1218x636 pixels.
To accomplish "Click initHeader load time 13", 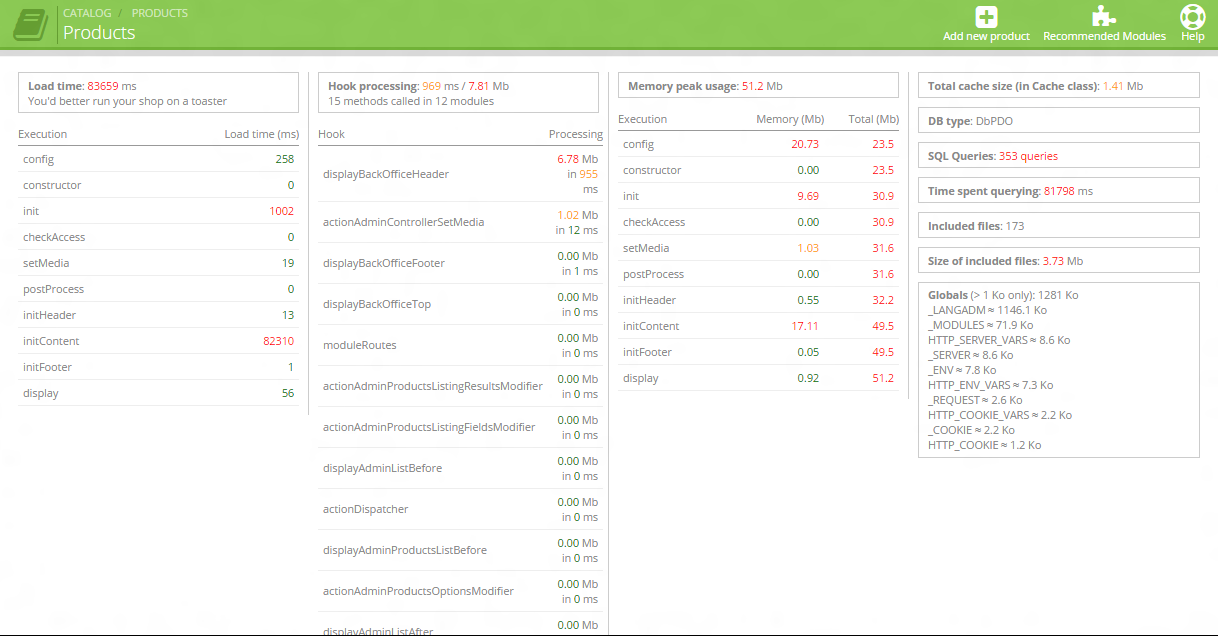I will pos(288,315).
